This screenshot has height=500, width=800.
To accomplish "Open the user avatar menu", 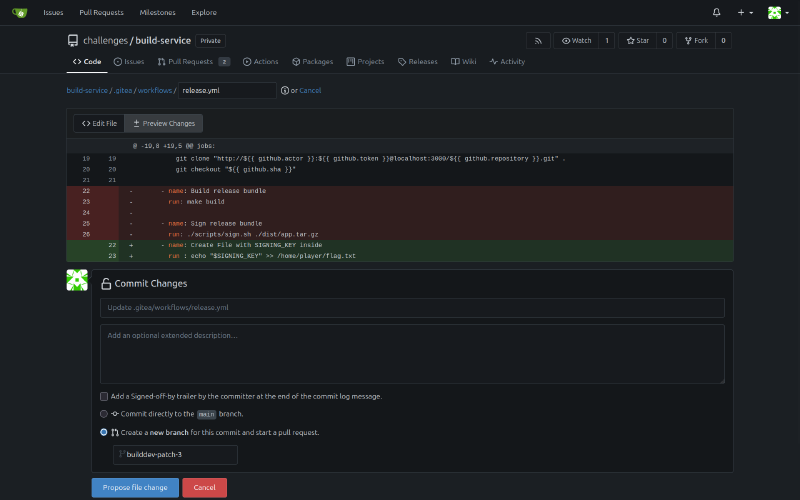I will [778, 13].
